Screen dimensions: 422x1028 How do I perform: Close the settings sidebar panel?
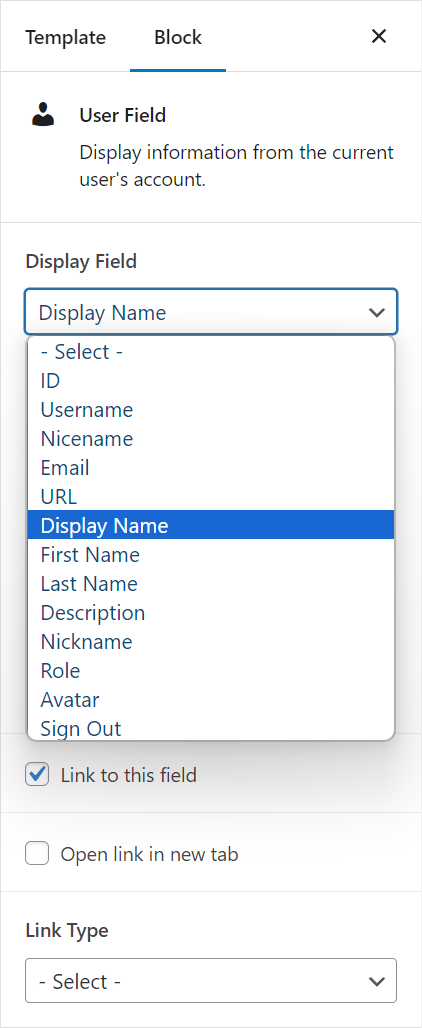click(379, 37)
